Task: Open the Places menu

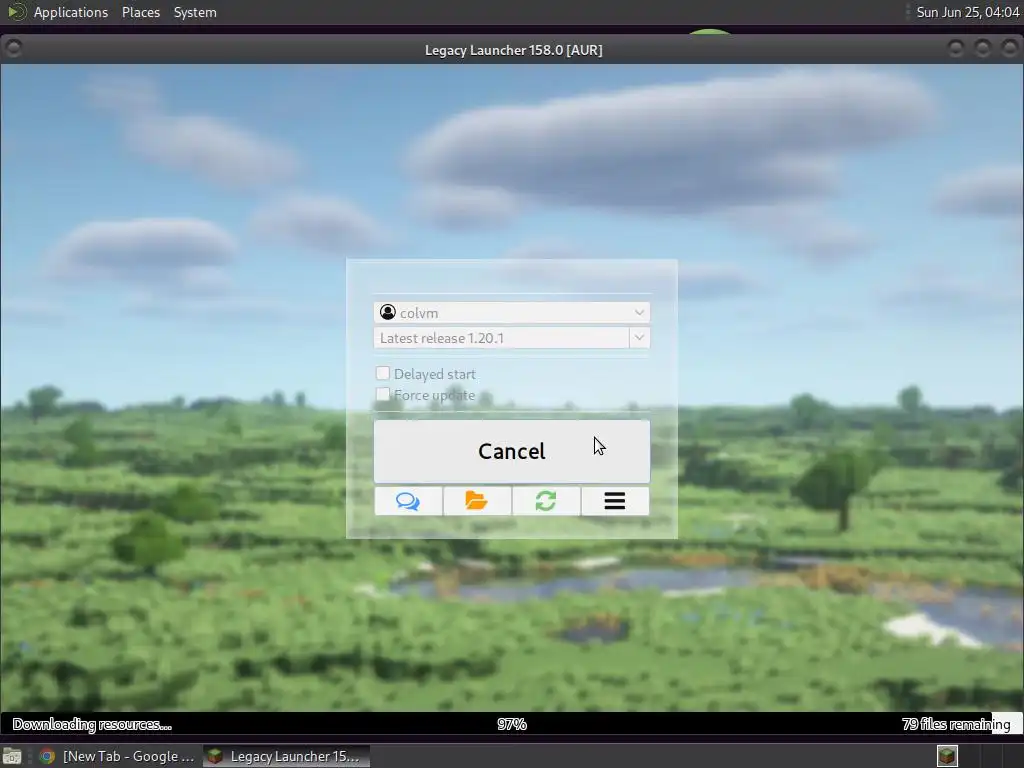Action: pyautogui.click(x=141, y=12)
